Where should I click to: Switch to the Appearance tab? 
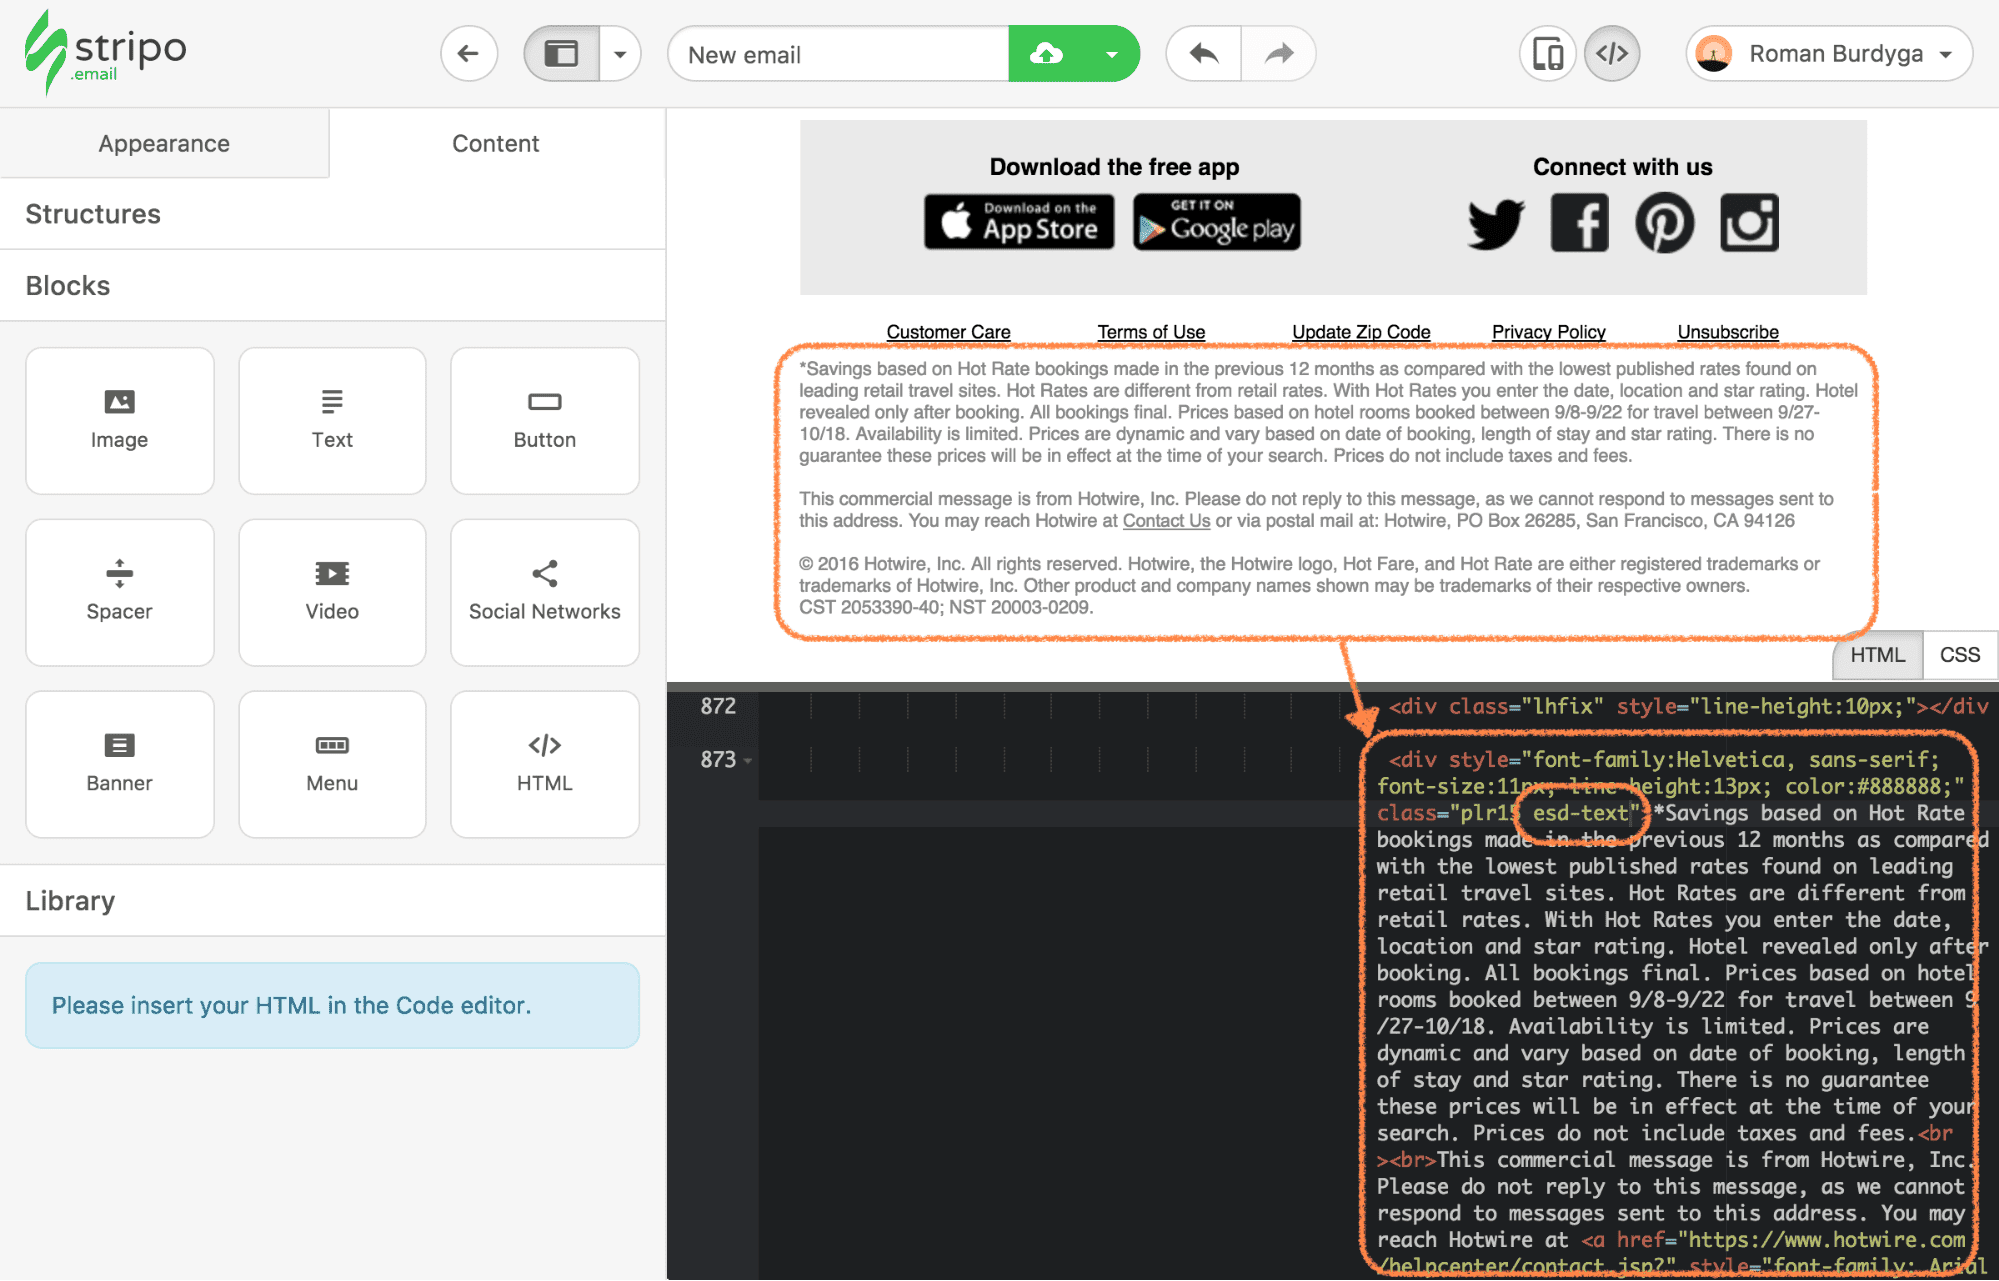point(163,143)
